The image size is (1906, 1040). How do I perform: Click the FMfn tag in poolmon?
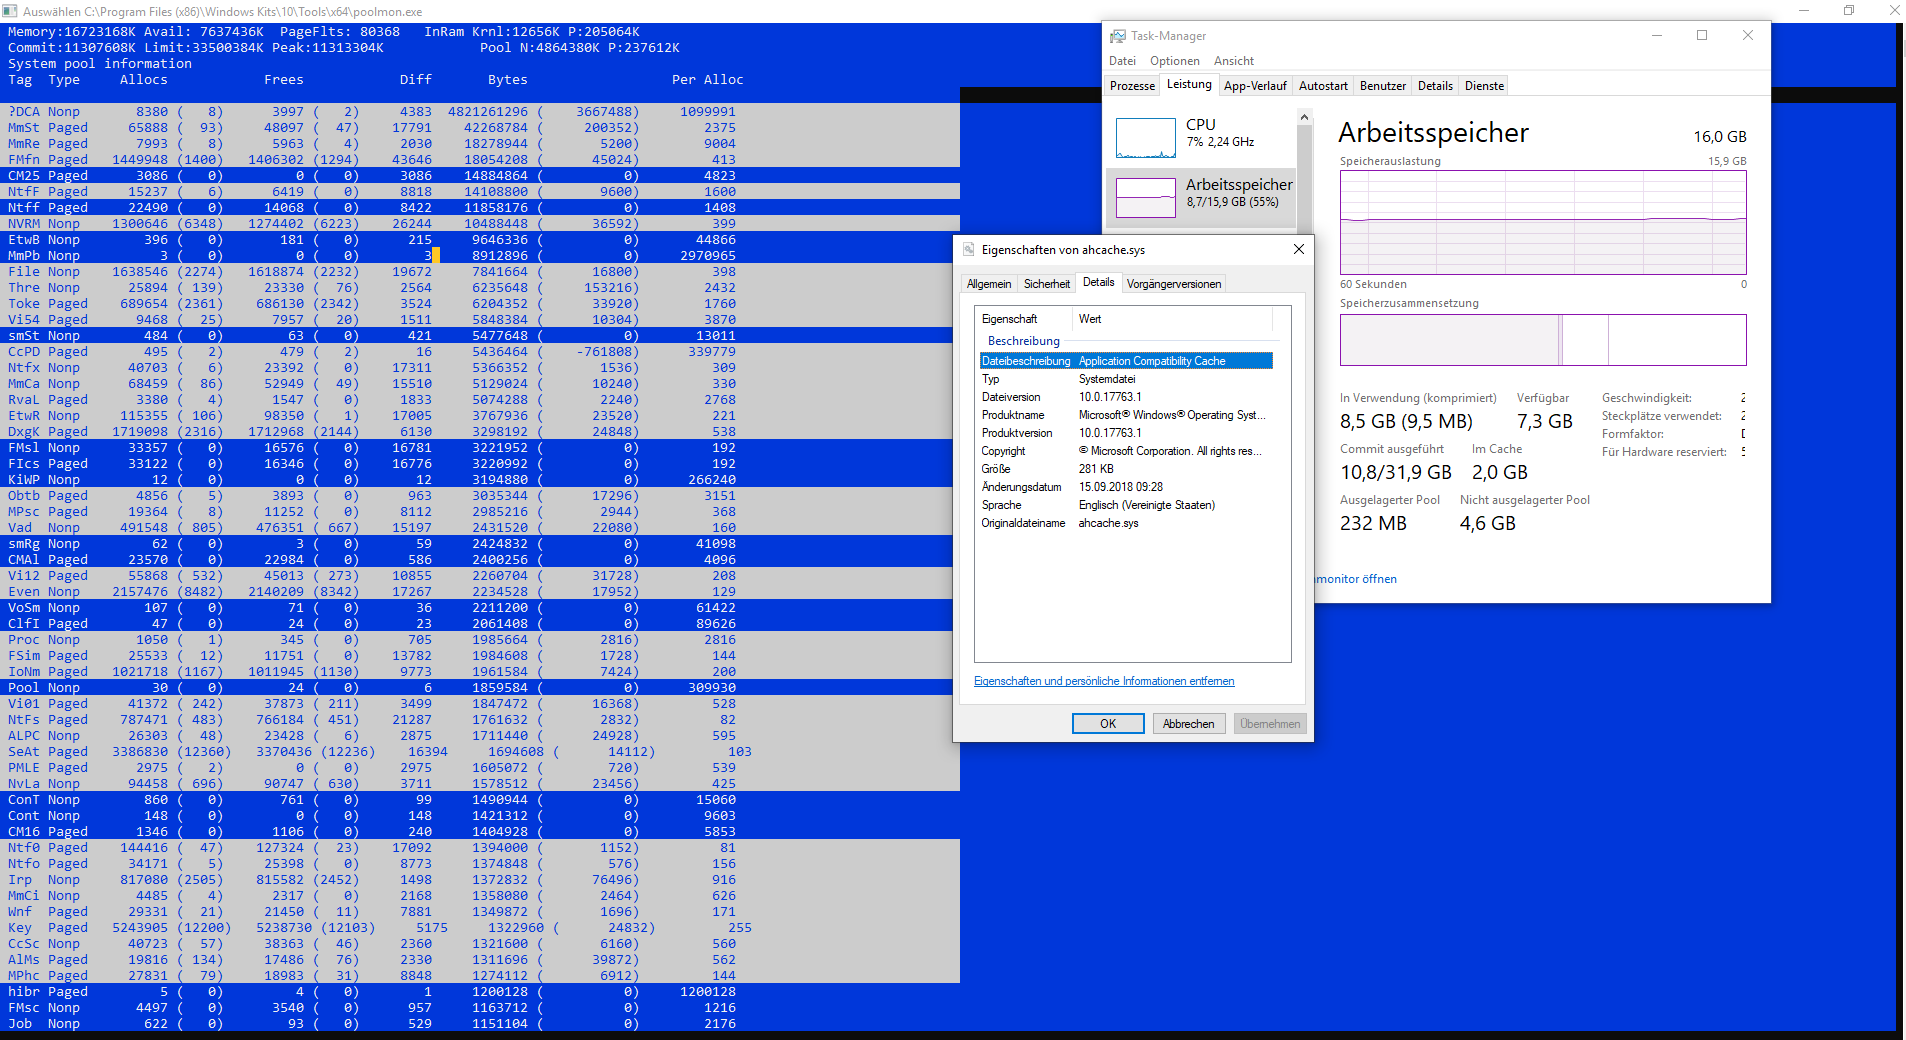24,160
